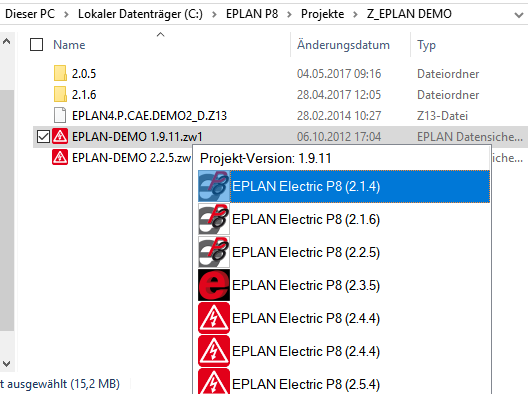
Task: Choose EPLAN Electric P8 (2.5.4) entry
Action: (344, 382)
